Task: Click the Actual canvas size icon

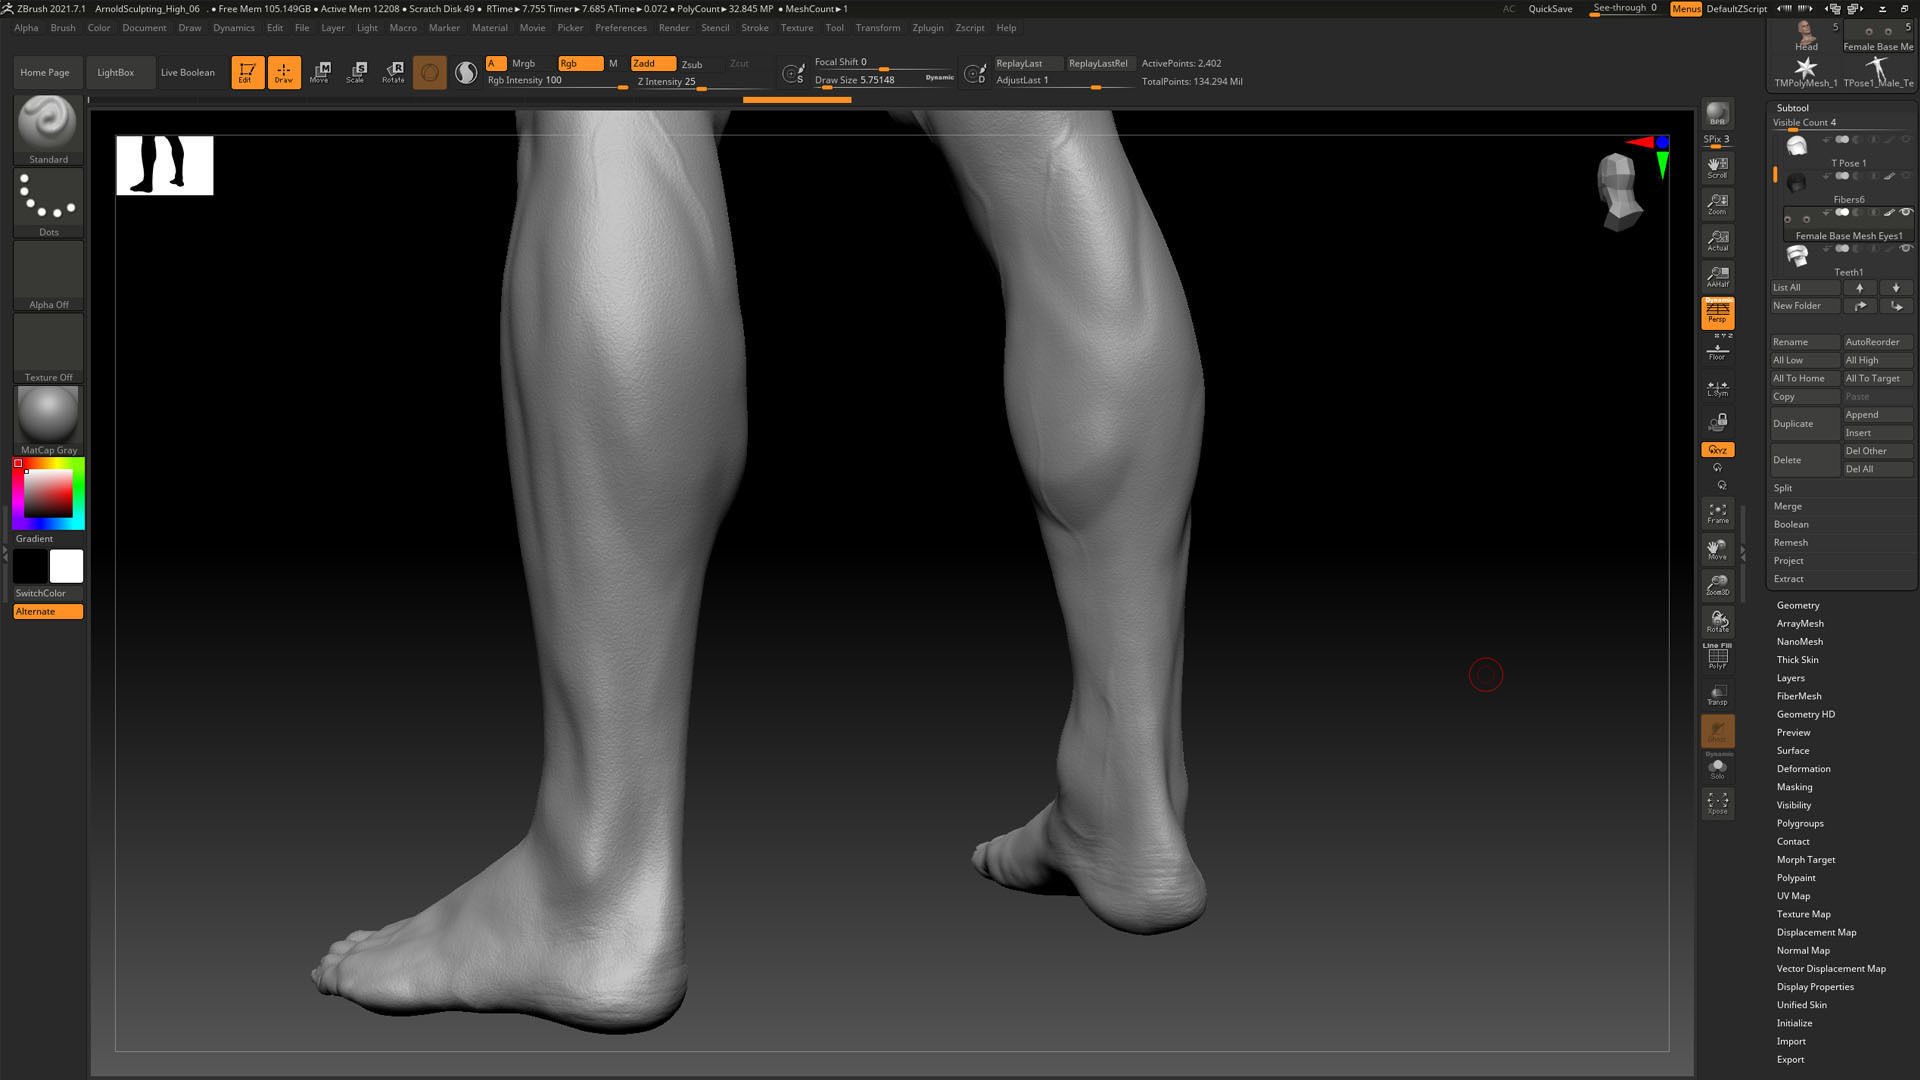Action: (x=1717, y=240)
